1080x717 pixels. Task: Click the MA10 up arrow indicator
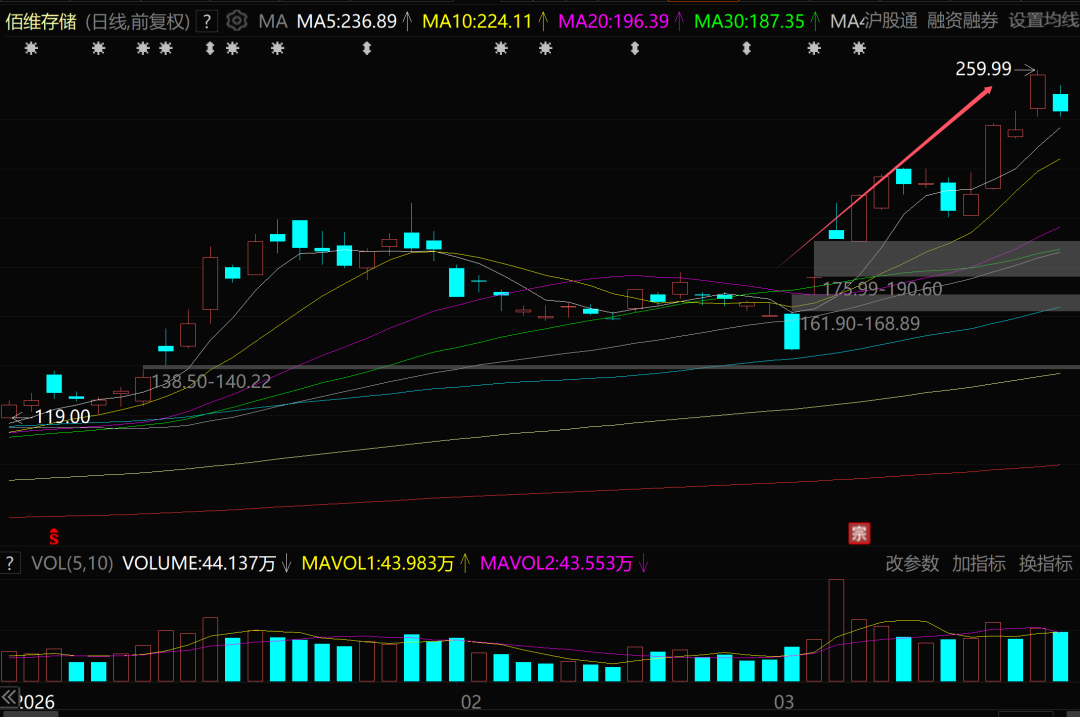tap(543, 21)
